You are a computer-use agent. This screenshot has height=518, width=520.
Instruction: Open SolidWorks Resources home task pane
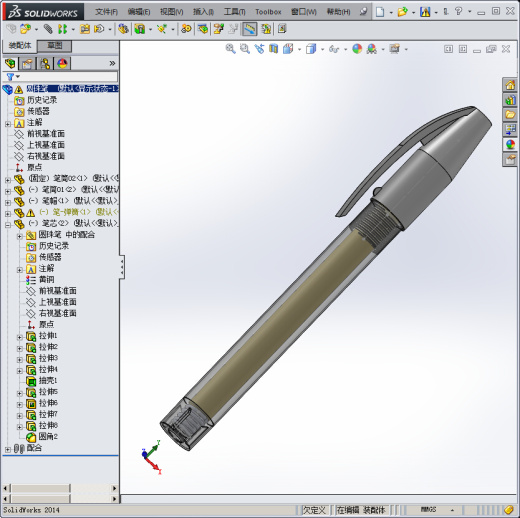510,85
